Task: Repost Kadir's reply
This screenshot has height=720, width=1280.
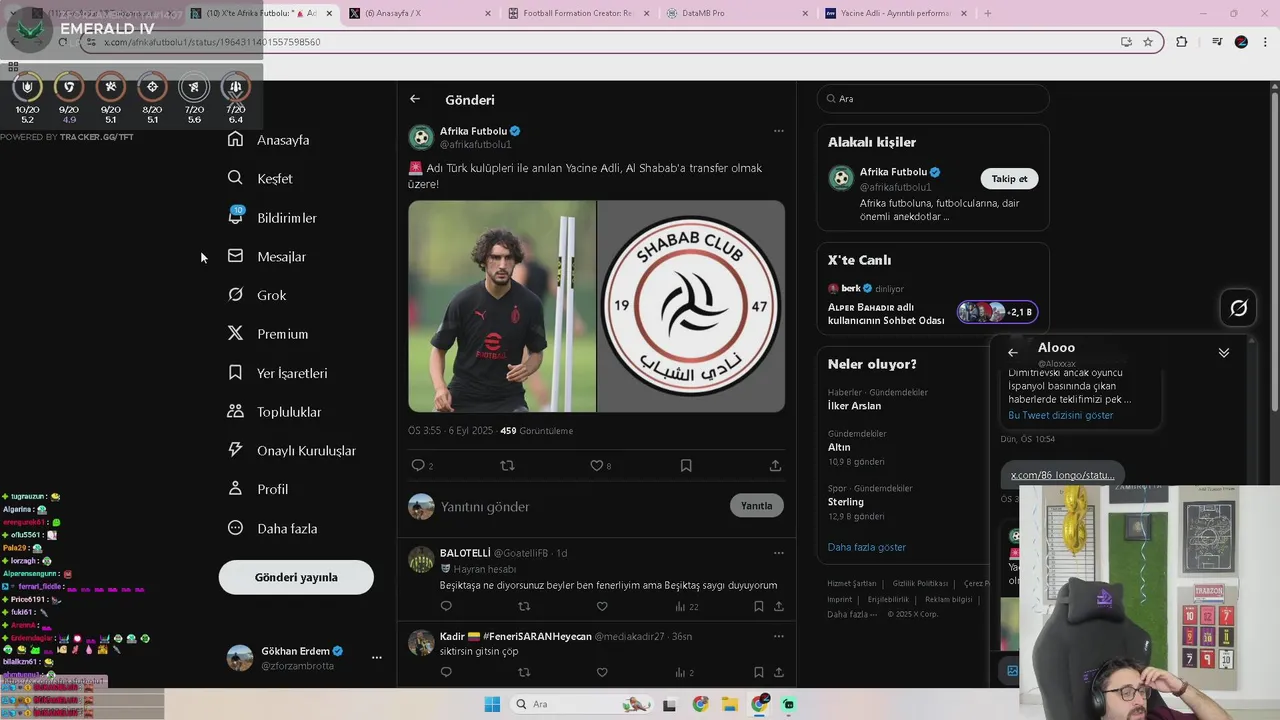Action: 524,672
